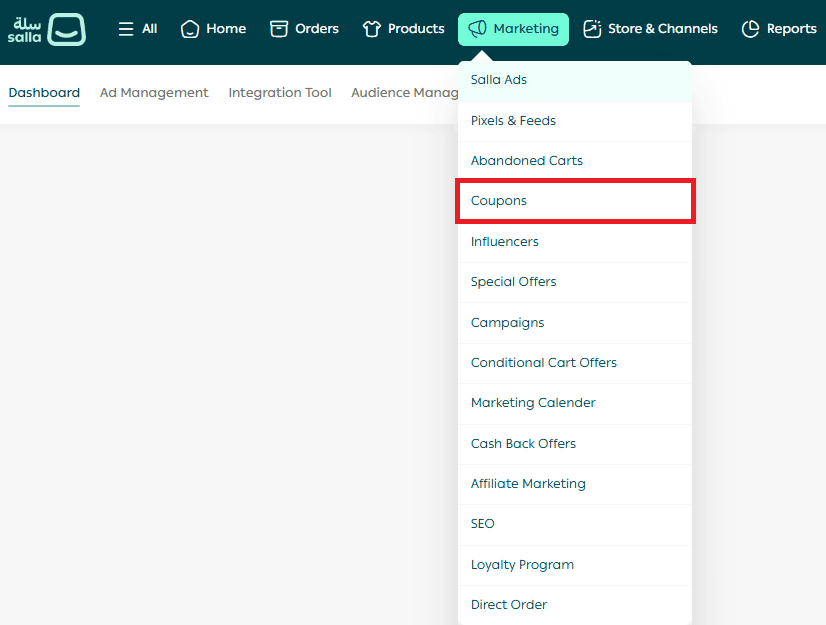Click the Salla logo icon
Viewport: 826px width, 625px height.
point(66,29)
